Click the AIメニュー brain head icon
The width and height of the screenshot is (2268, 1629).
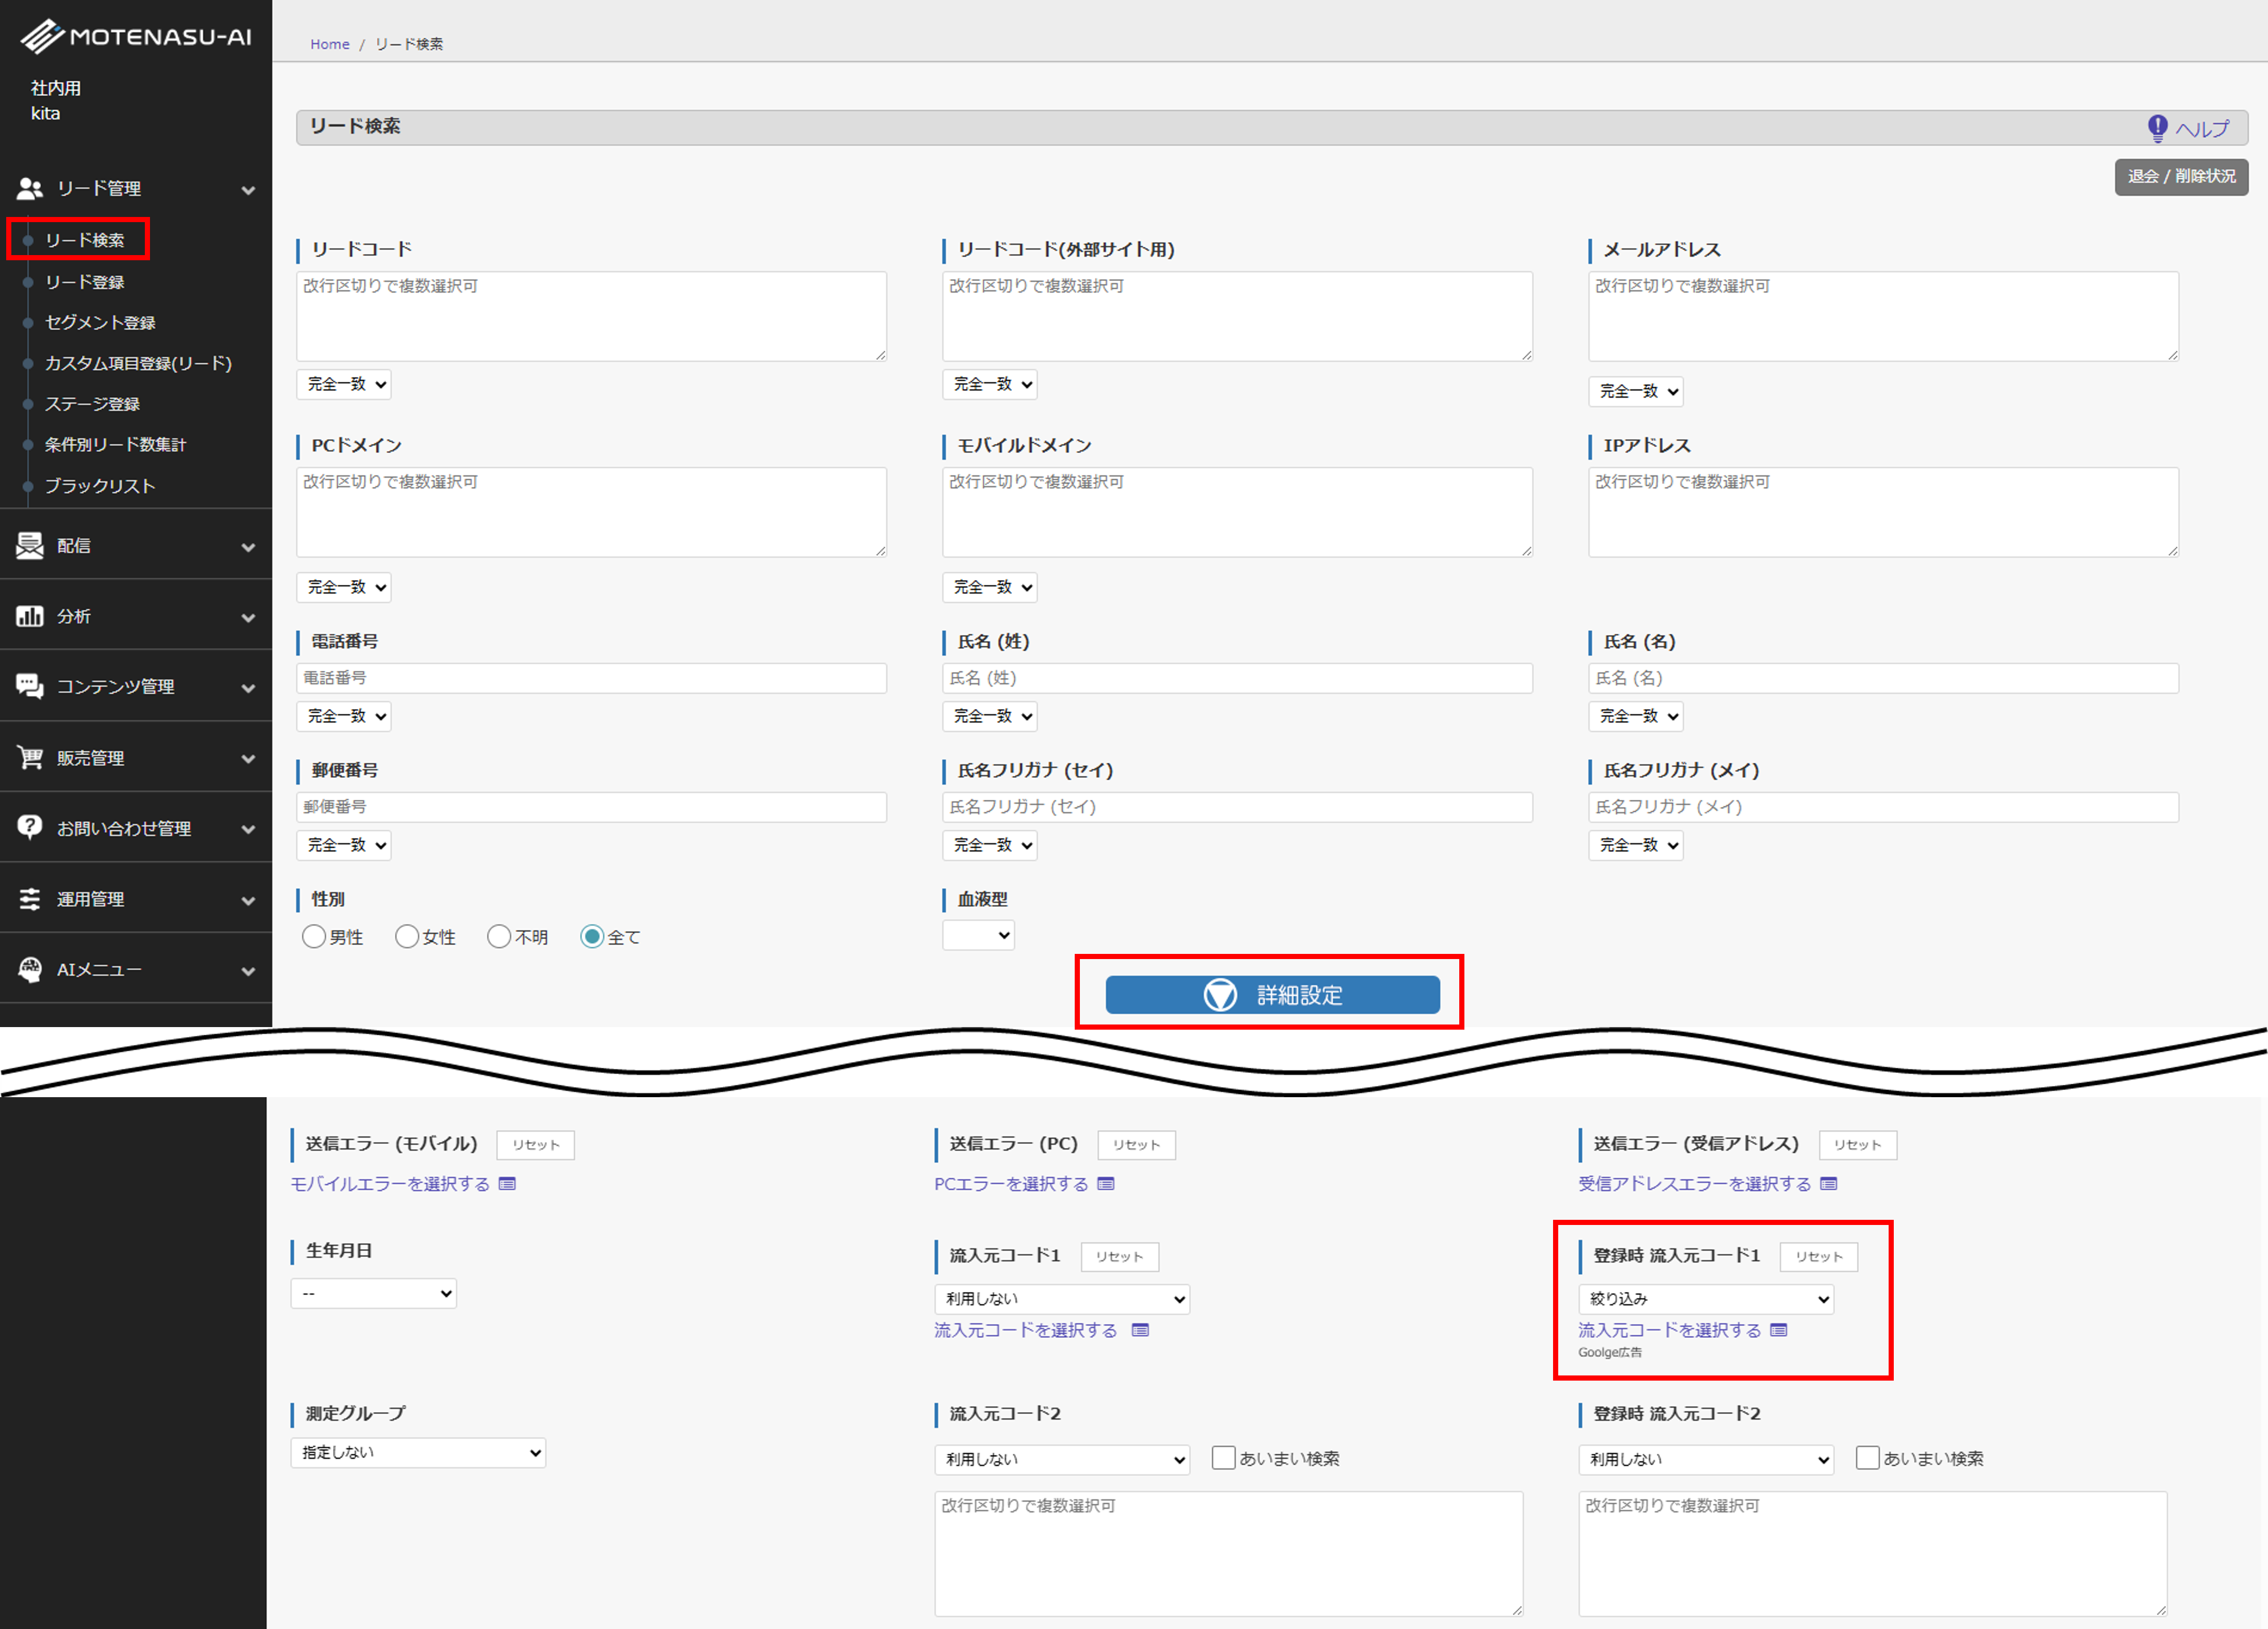(x=30, y=969)
